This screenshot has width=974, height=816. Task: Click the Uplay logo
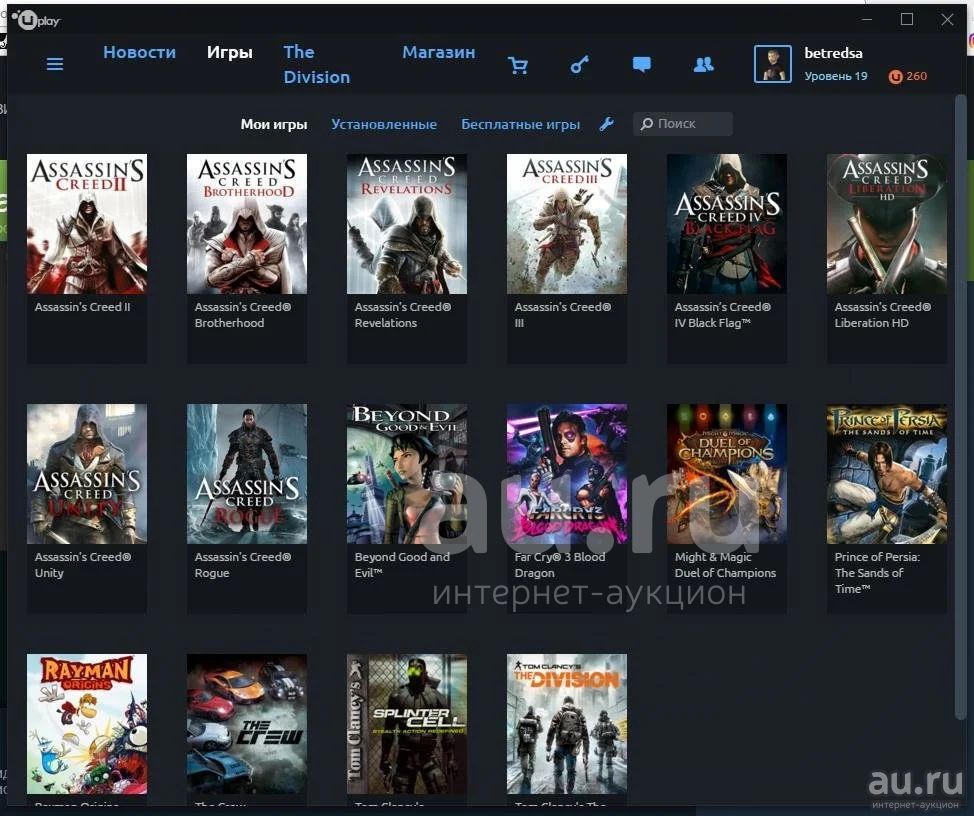pyautogui.click(x=36, y=20)
